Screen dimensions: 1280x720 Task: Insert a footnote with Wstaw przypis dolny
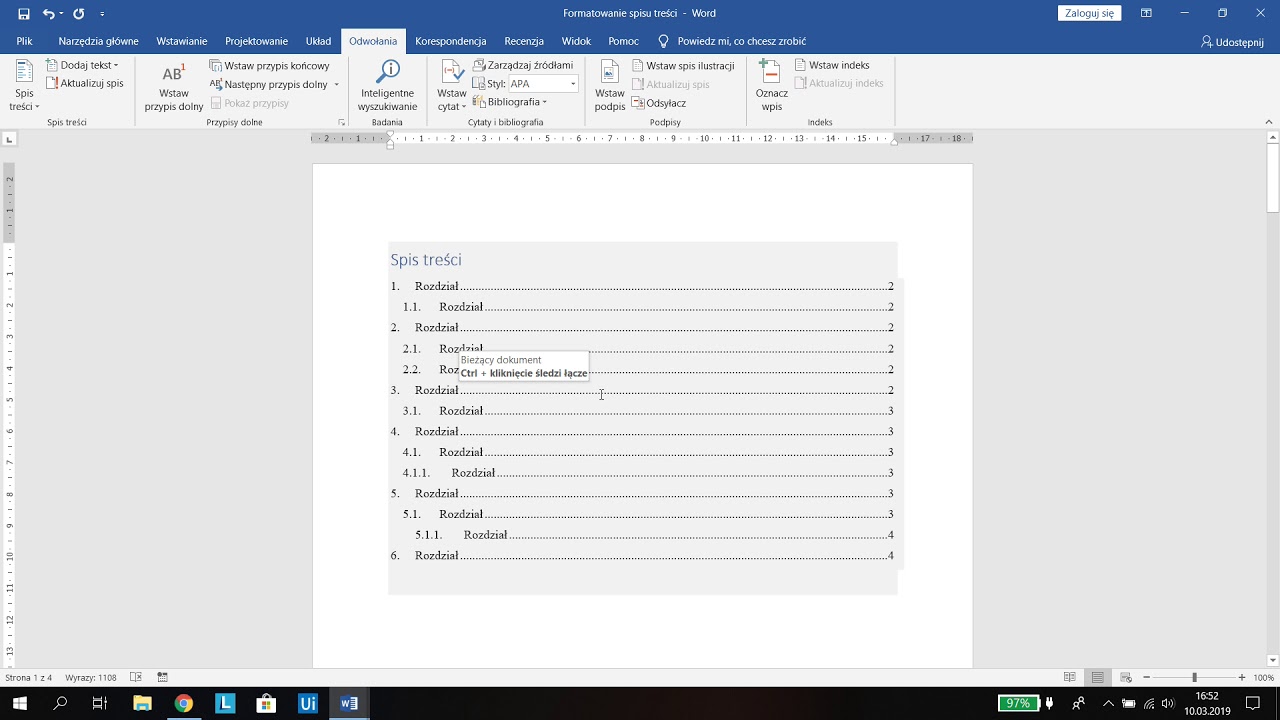point(174,86)
